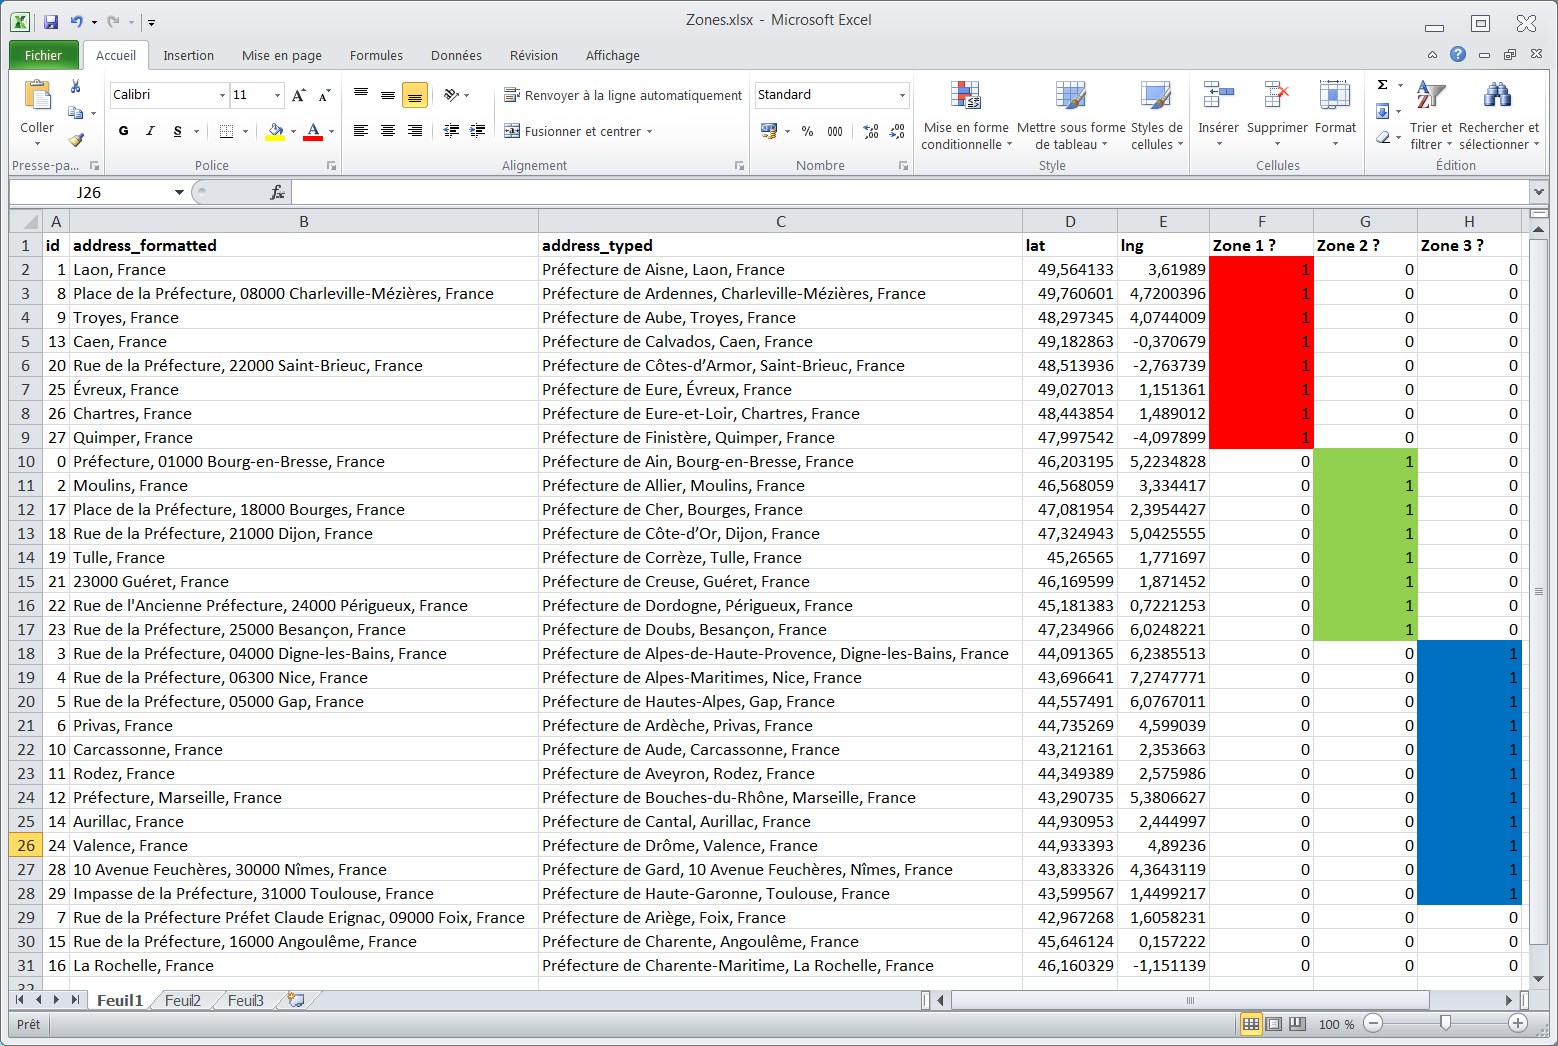Toggle bold formatting (G)
This screenshot has width=1558, height=1046.
click(123, 131)
